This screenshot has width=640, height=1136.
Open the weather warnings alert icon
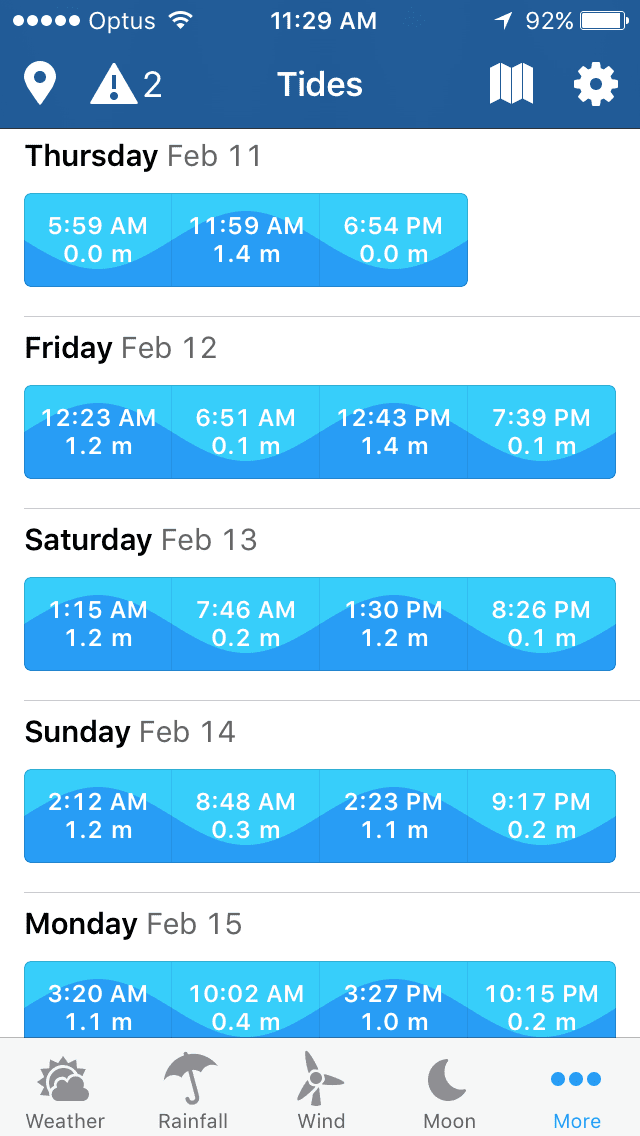coord(126,85)
